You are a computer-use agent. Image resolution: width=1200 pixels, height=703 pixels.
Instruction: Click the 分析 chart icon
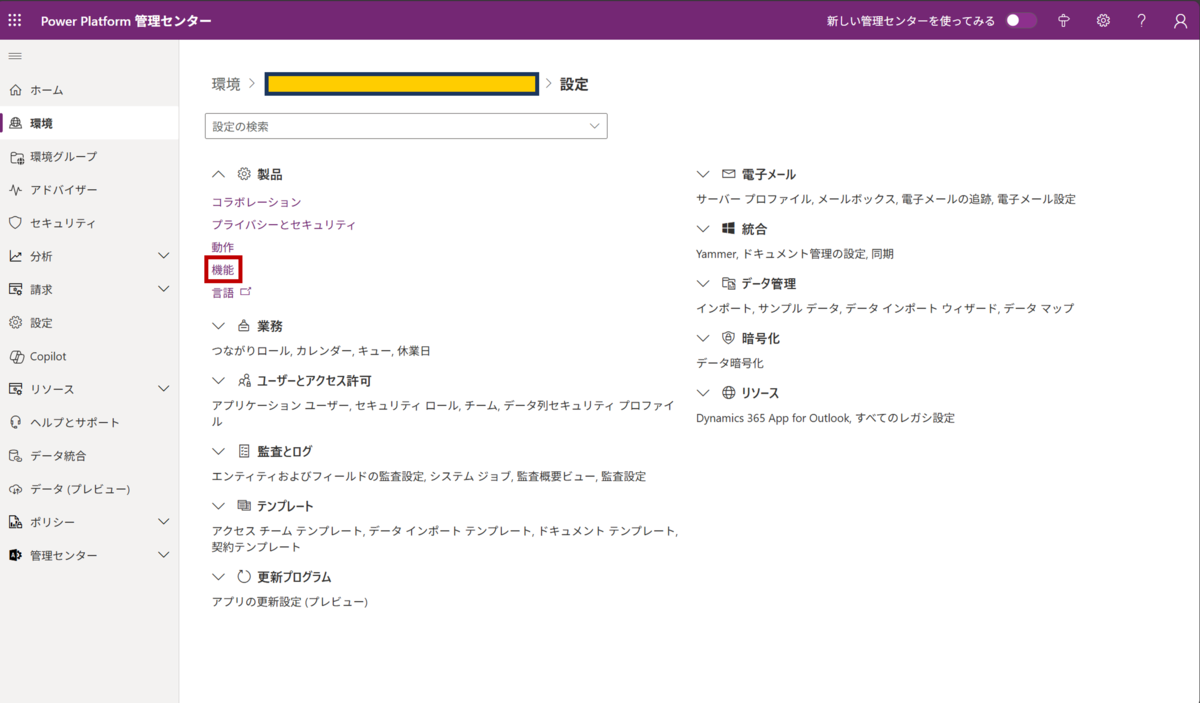pyautogui.click(x=15, y=256)
